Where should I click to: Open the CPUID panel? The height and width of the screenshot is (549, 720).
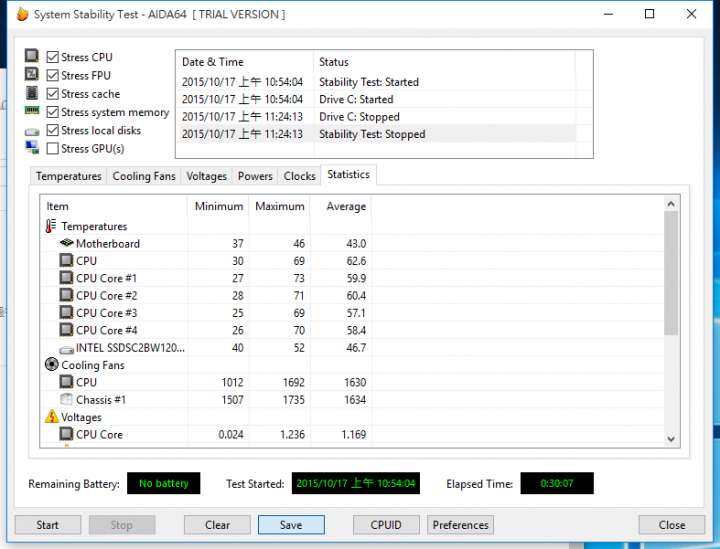tap(386, 525)
